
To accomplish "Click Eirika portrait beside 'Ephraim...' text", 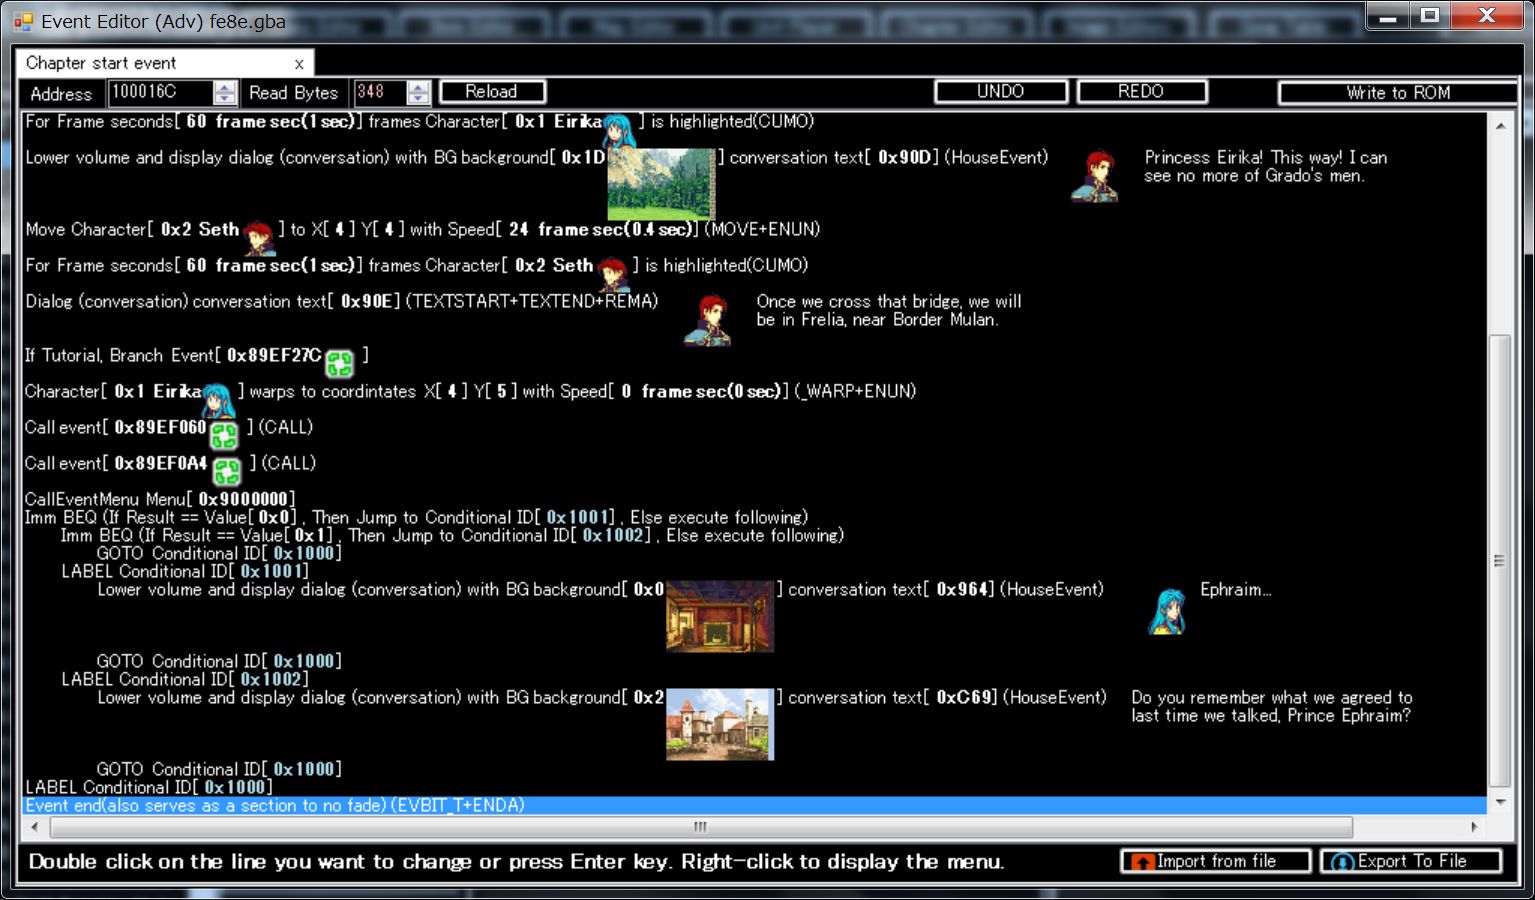I will tap(1167, 610).
